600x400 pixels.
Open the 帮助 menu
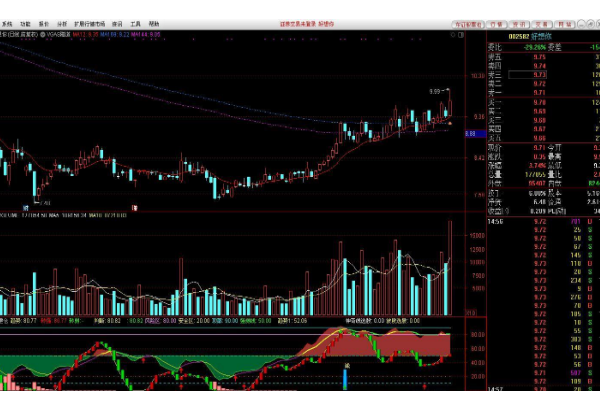coord(154,24)
